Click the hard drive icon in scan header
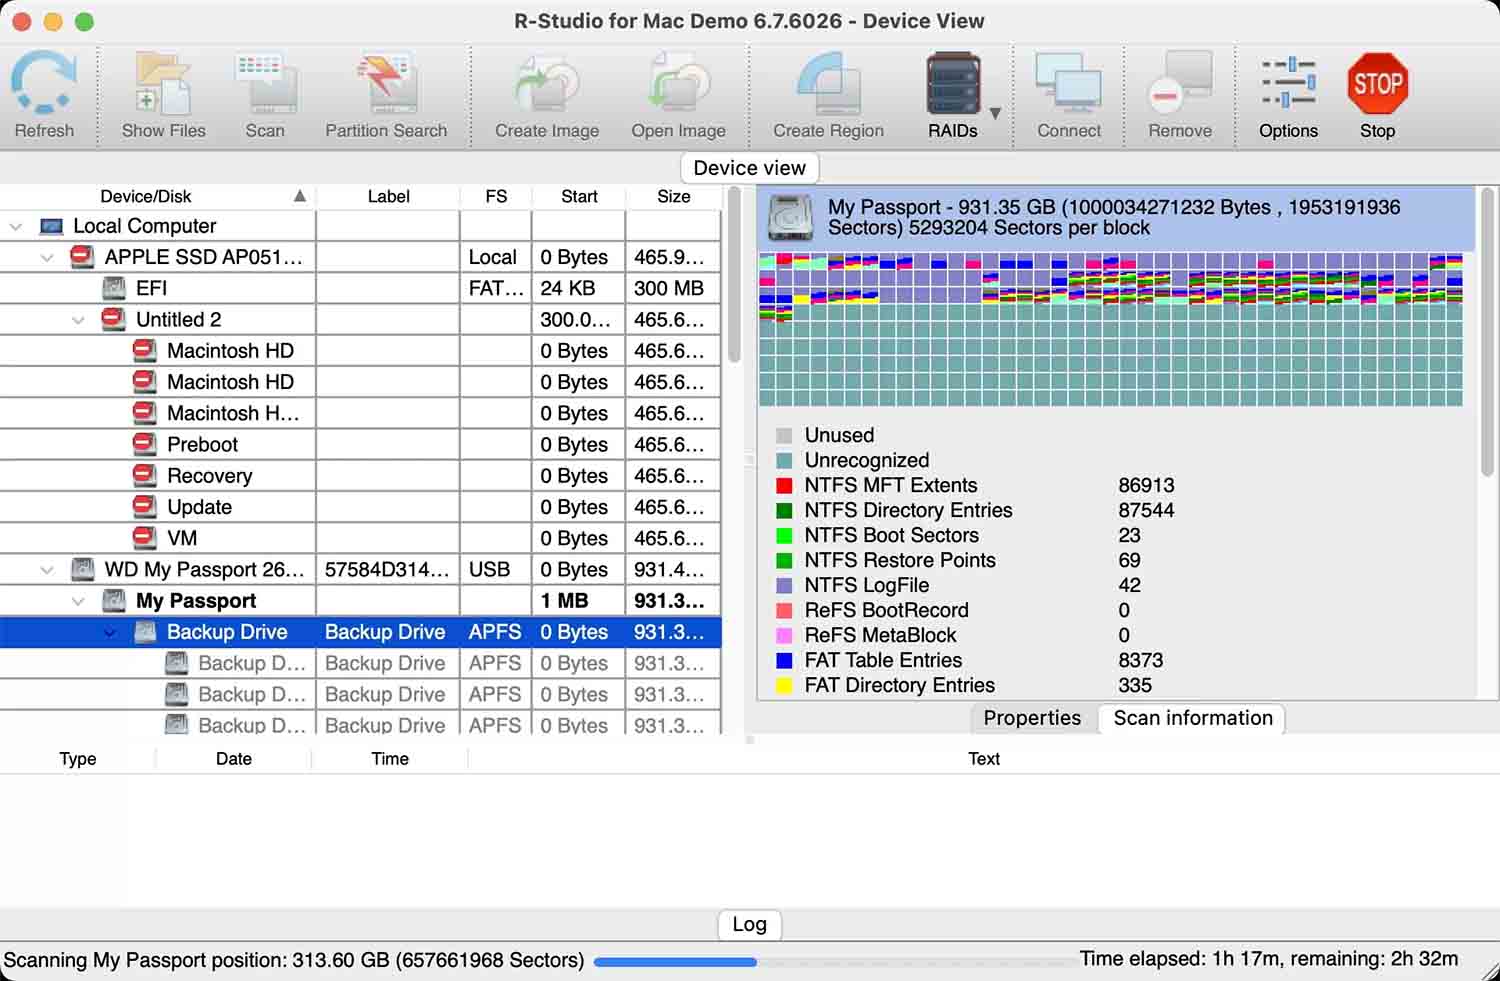Image resolution: width=1500 pixels, height=981 pixels. pos(791,219)
